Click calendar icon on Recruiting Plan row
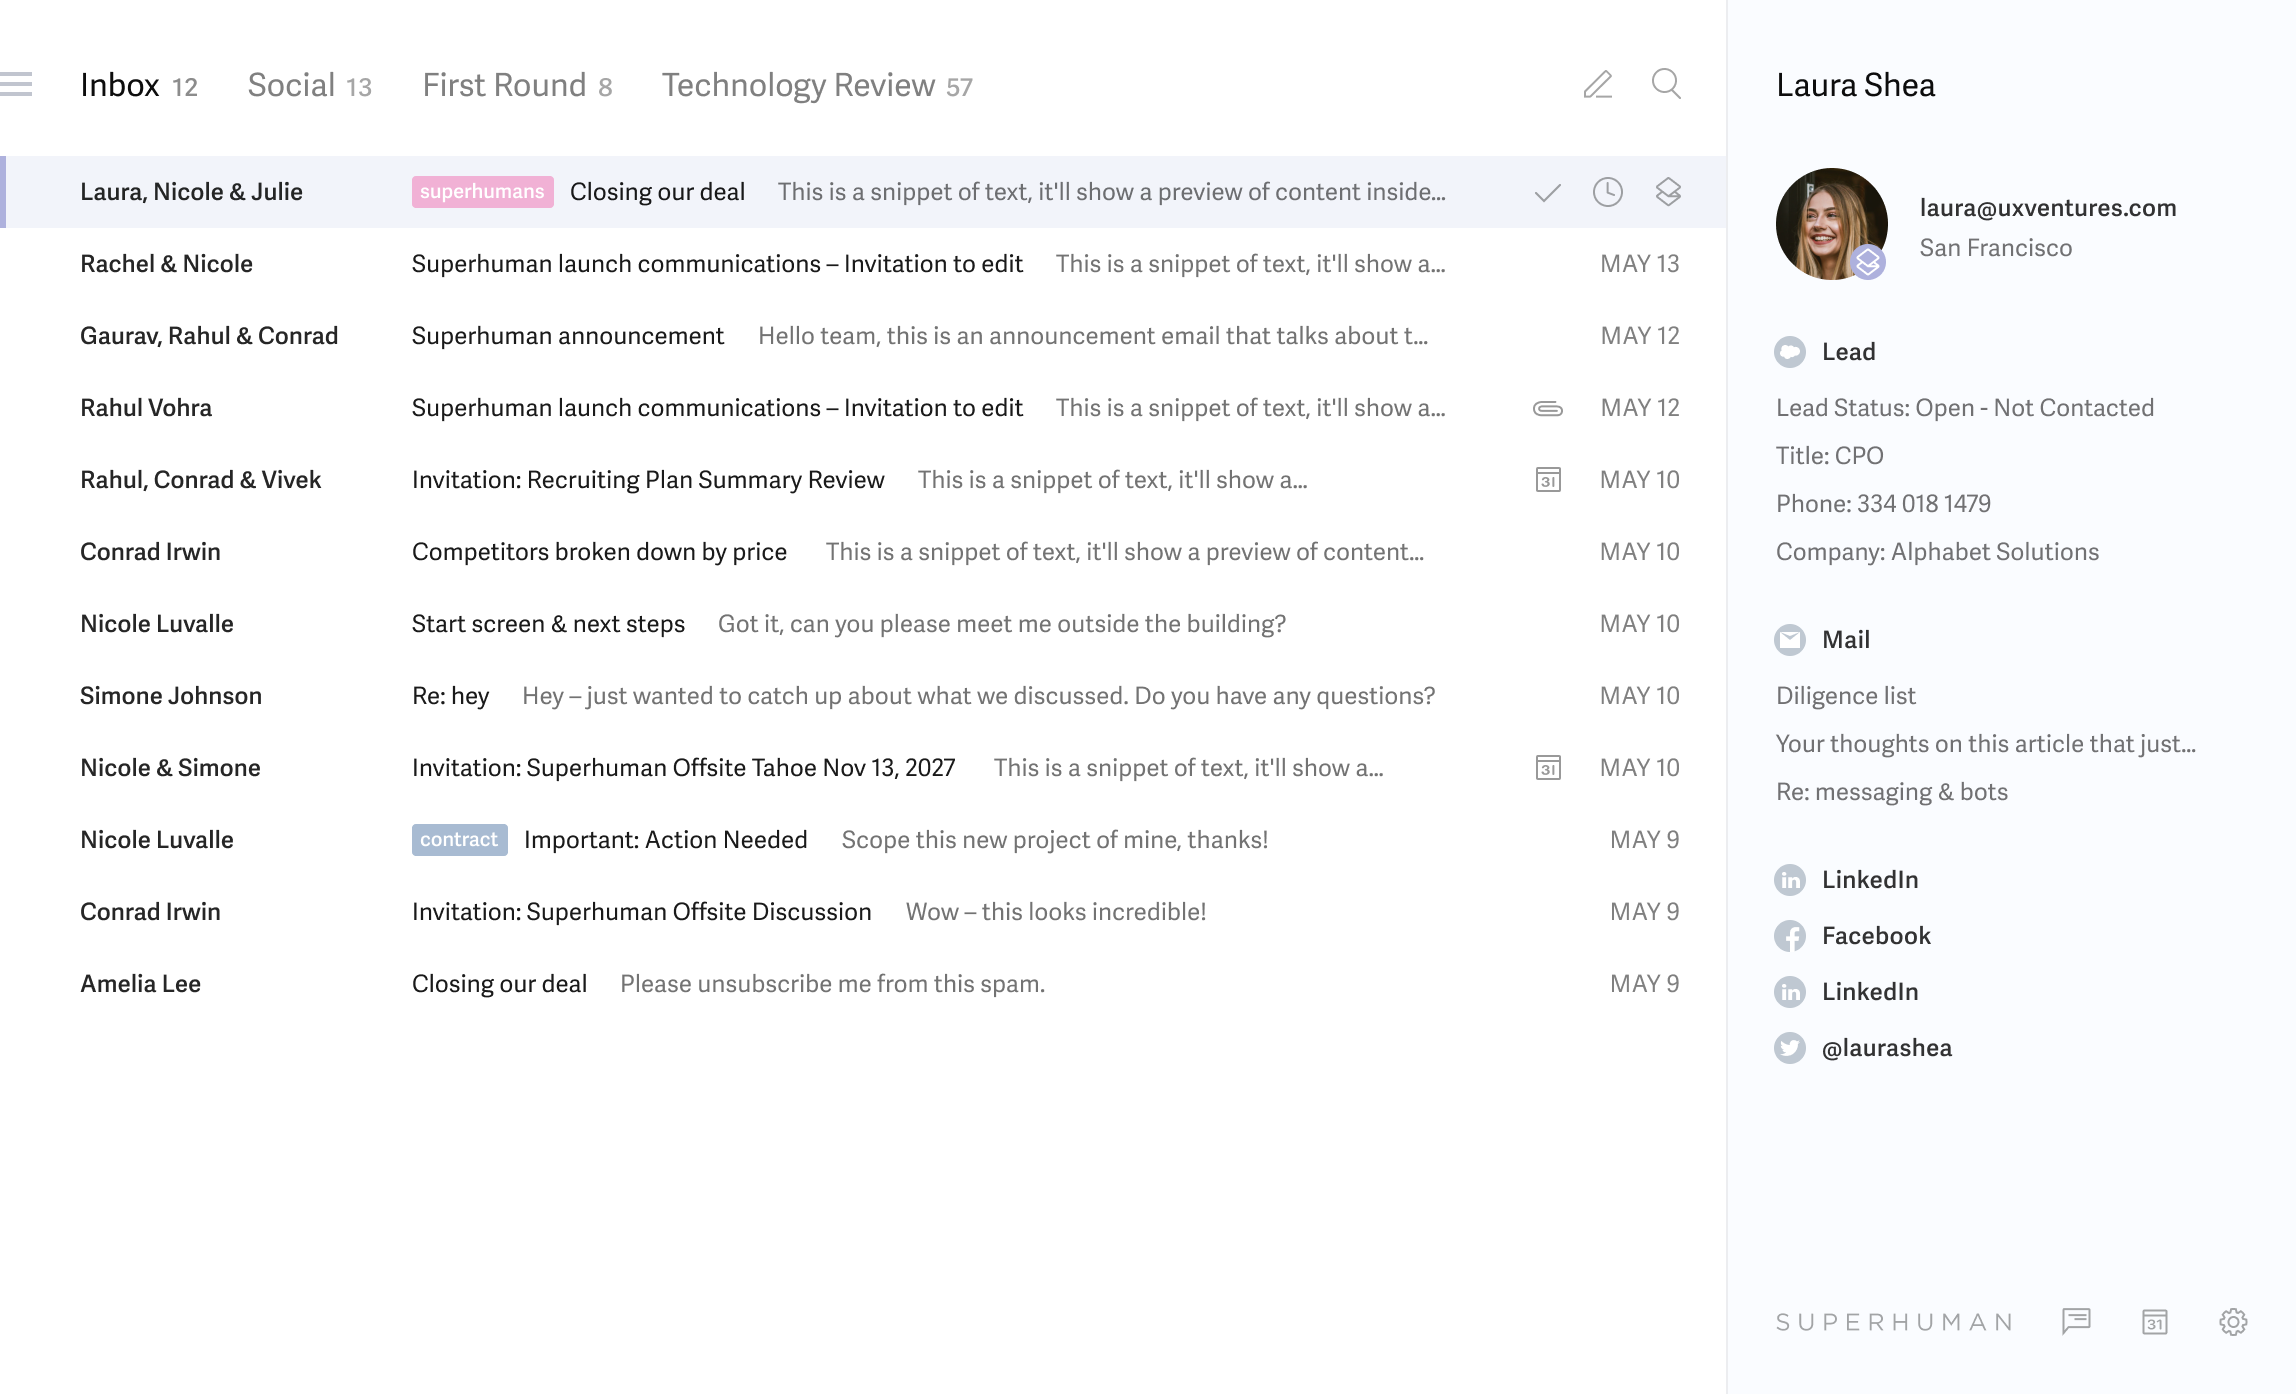2296x1394 pixels. (1548, 480)
